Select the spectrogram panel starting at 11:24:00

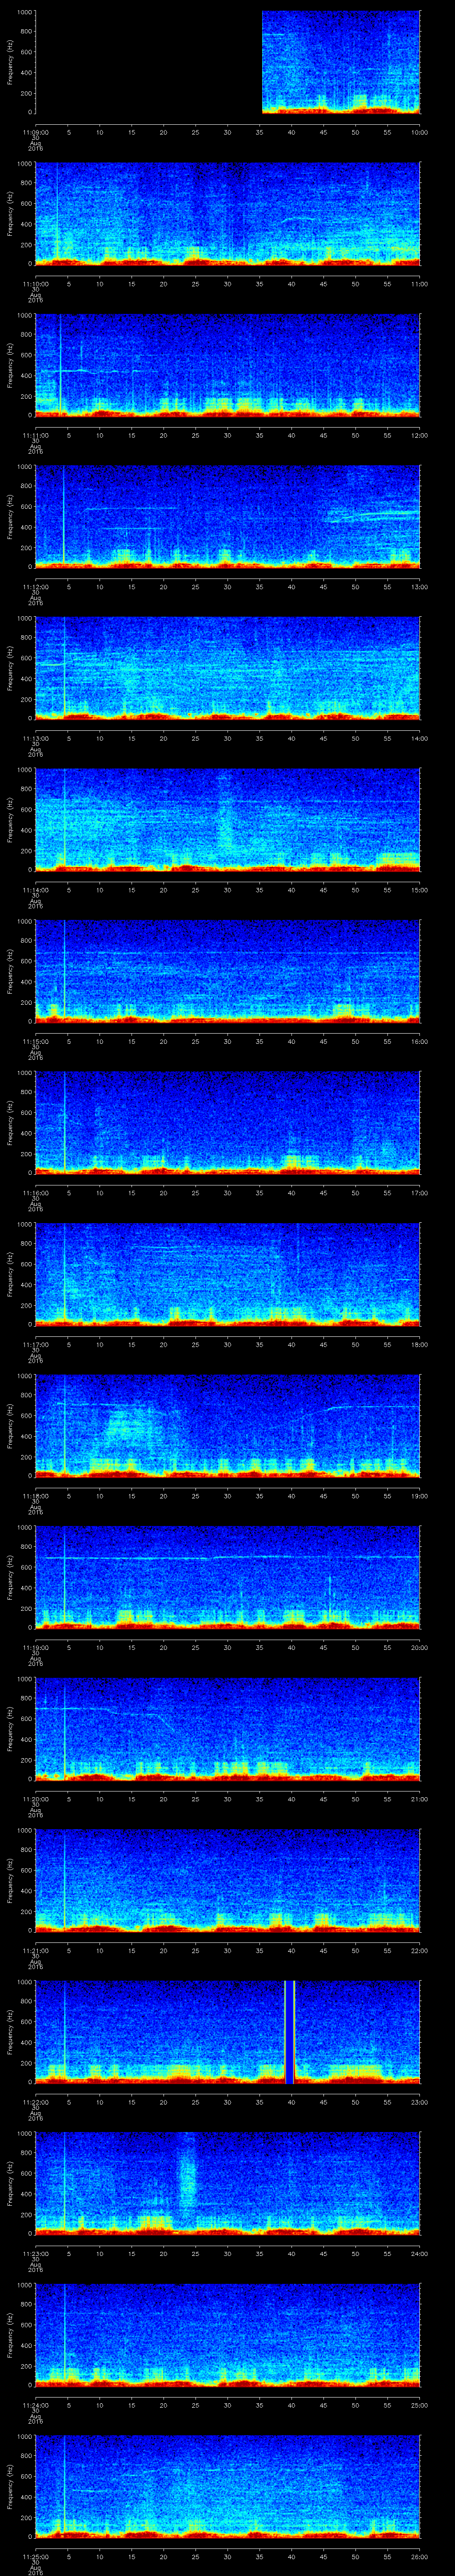[x=227, y=2335]
